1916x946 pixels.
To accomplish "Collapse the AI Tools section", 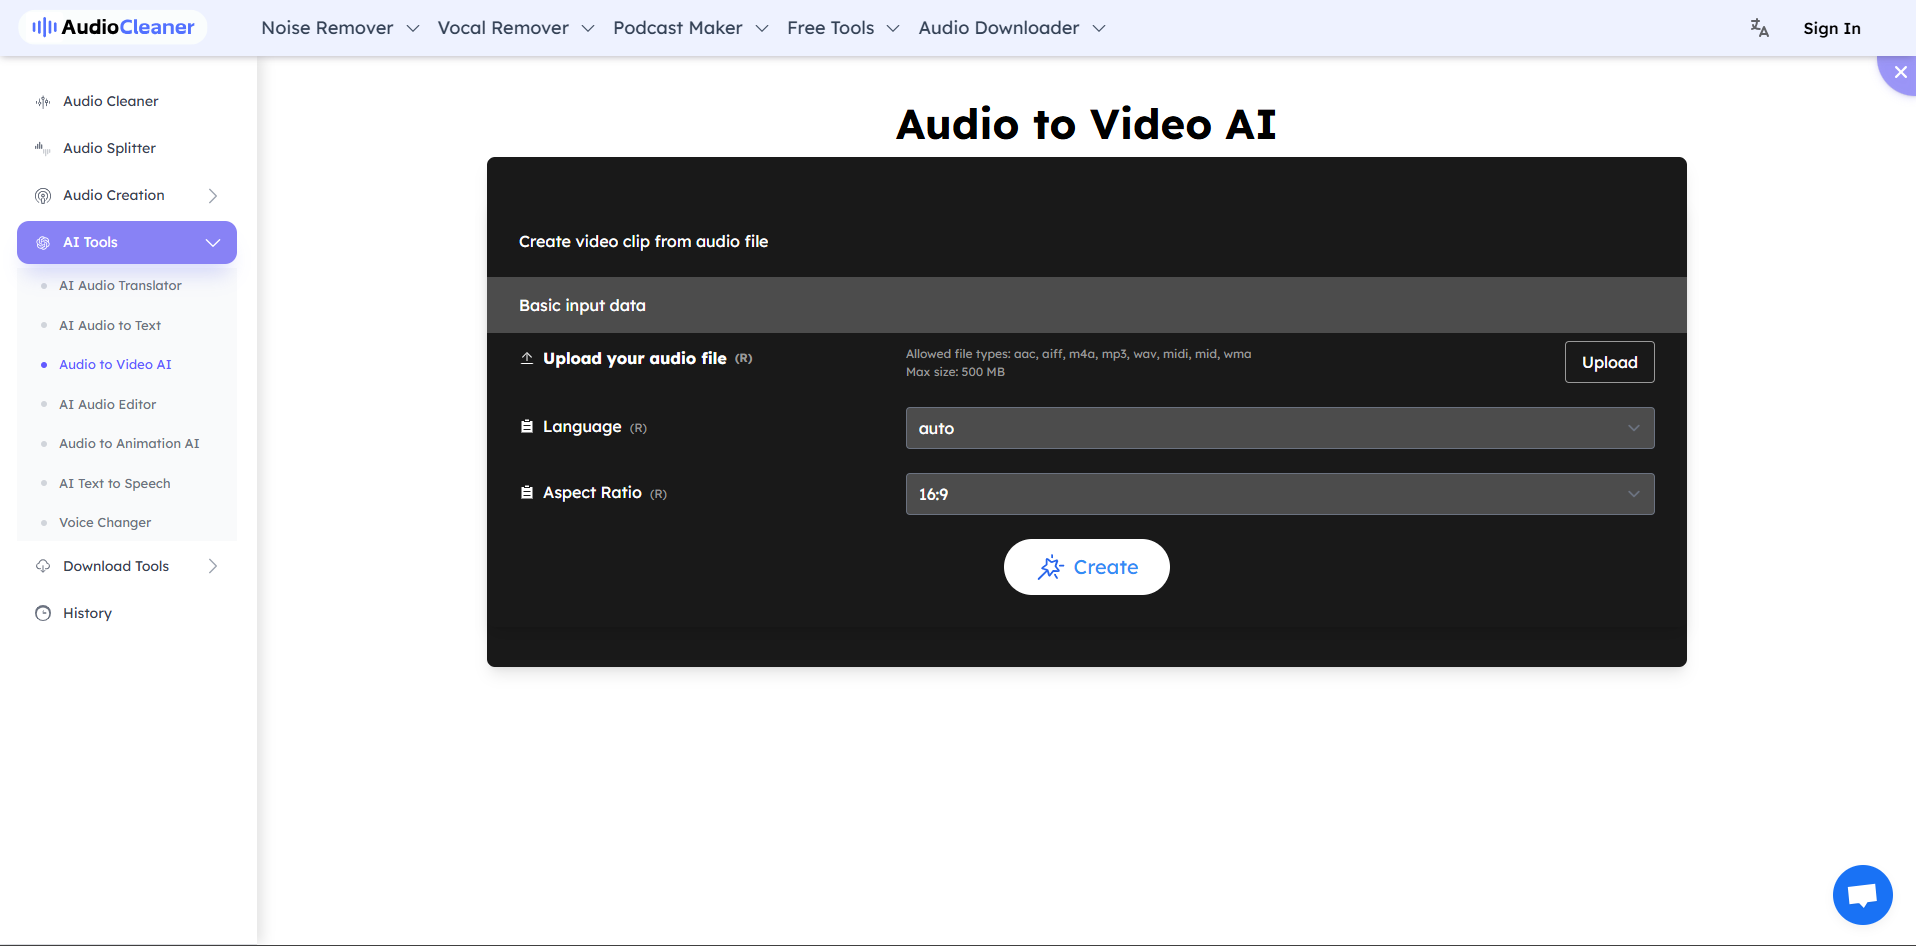I will [x=212, y=243].
